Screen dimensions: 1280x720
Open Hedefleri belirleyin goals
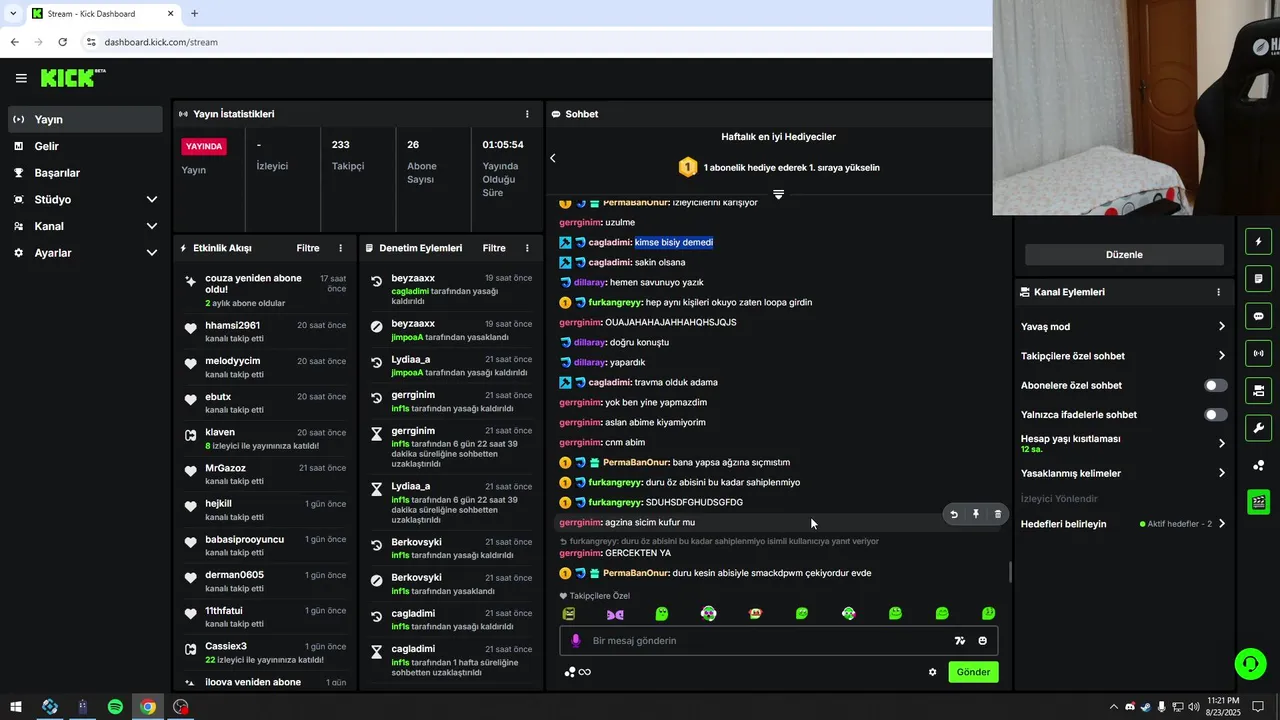click(x=1123, y=524)
